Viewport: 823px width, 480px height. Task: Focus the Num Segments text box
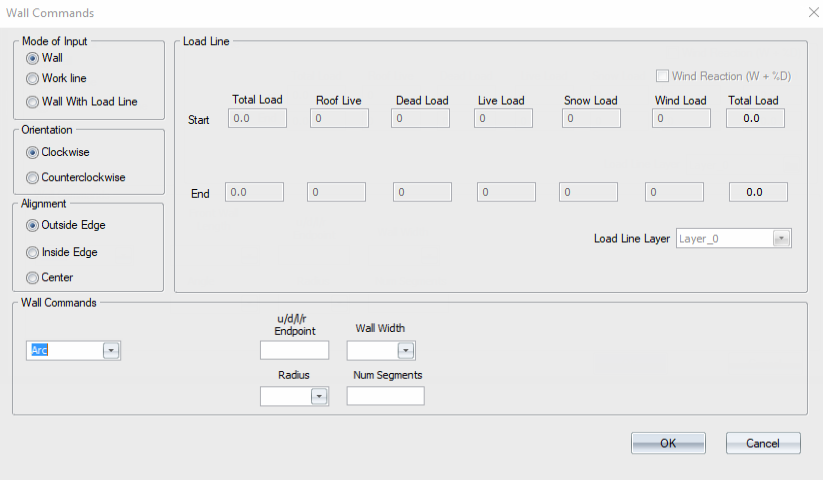click(x=386, y=396)
